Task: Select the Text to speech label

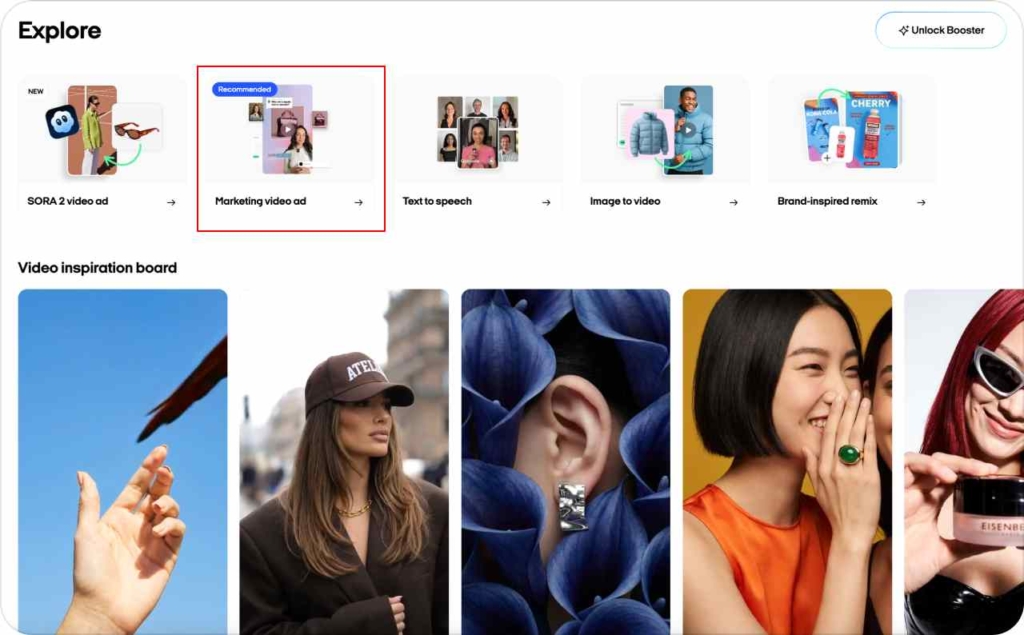Action: tap(437, 201)
